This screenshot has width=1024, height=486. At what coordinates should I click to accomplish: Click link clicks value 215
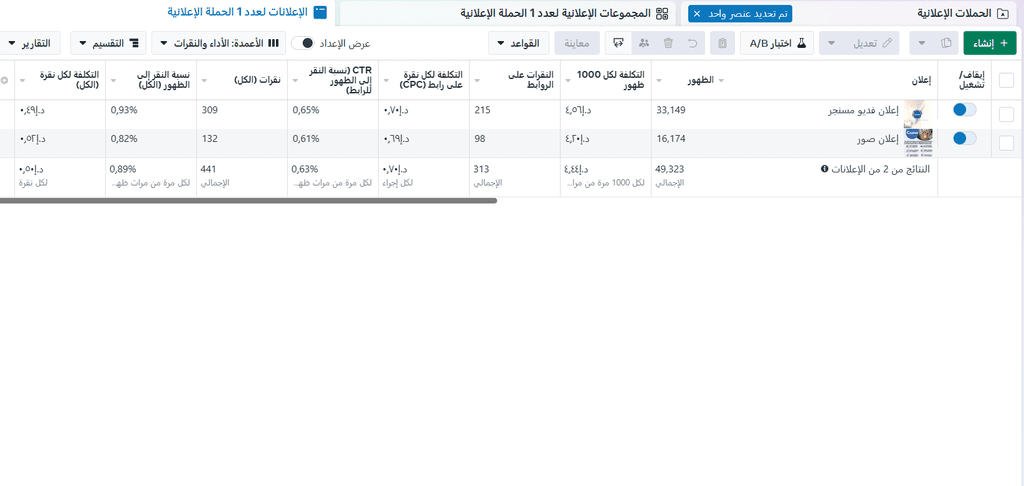tap(482, 110)
